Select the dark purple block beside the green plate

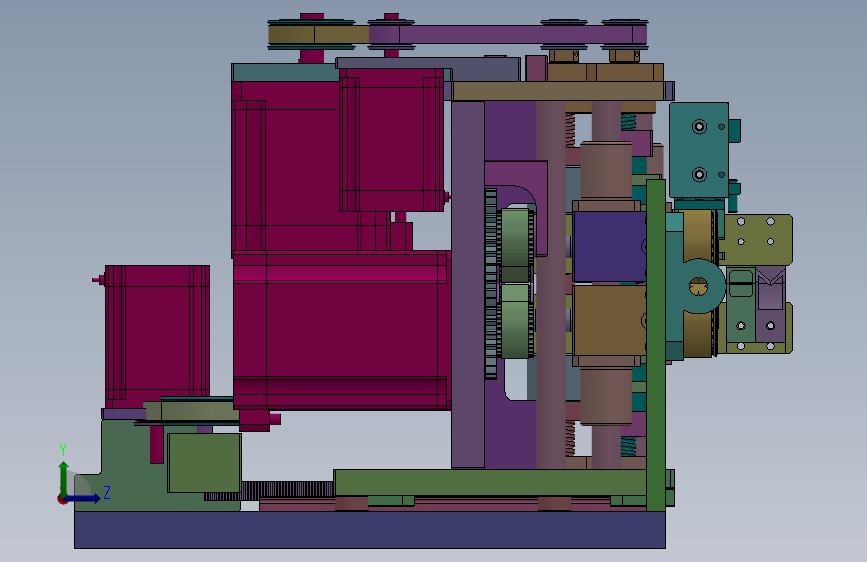click(609, 247)
